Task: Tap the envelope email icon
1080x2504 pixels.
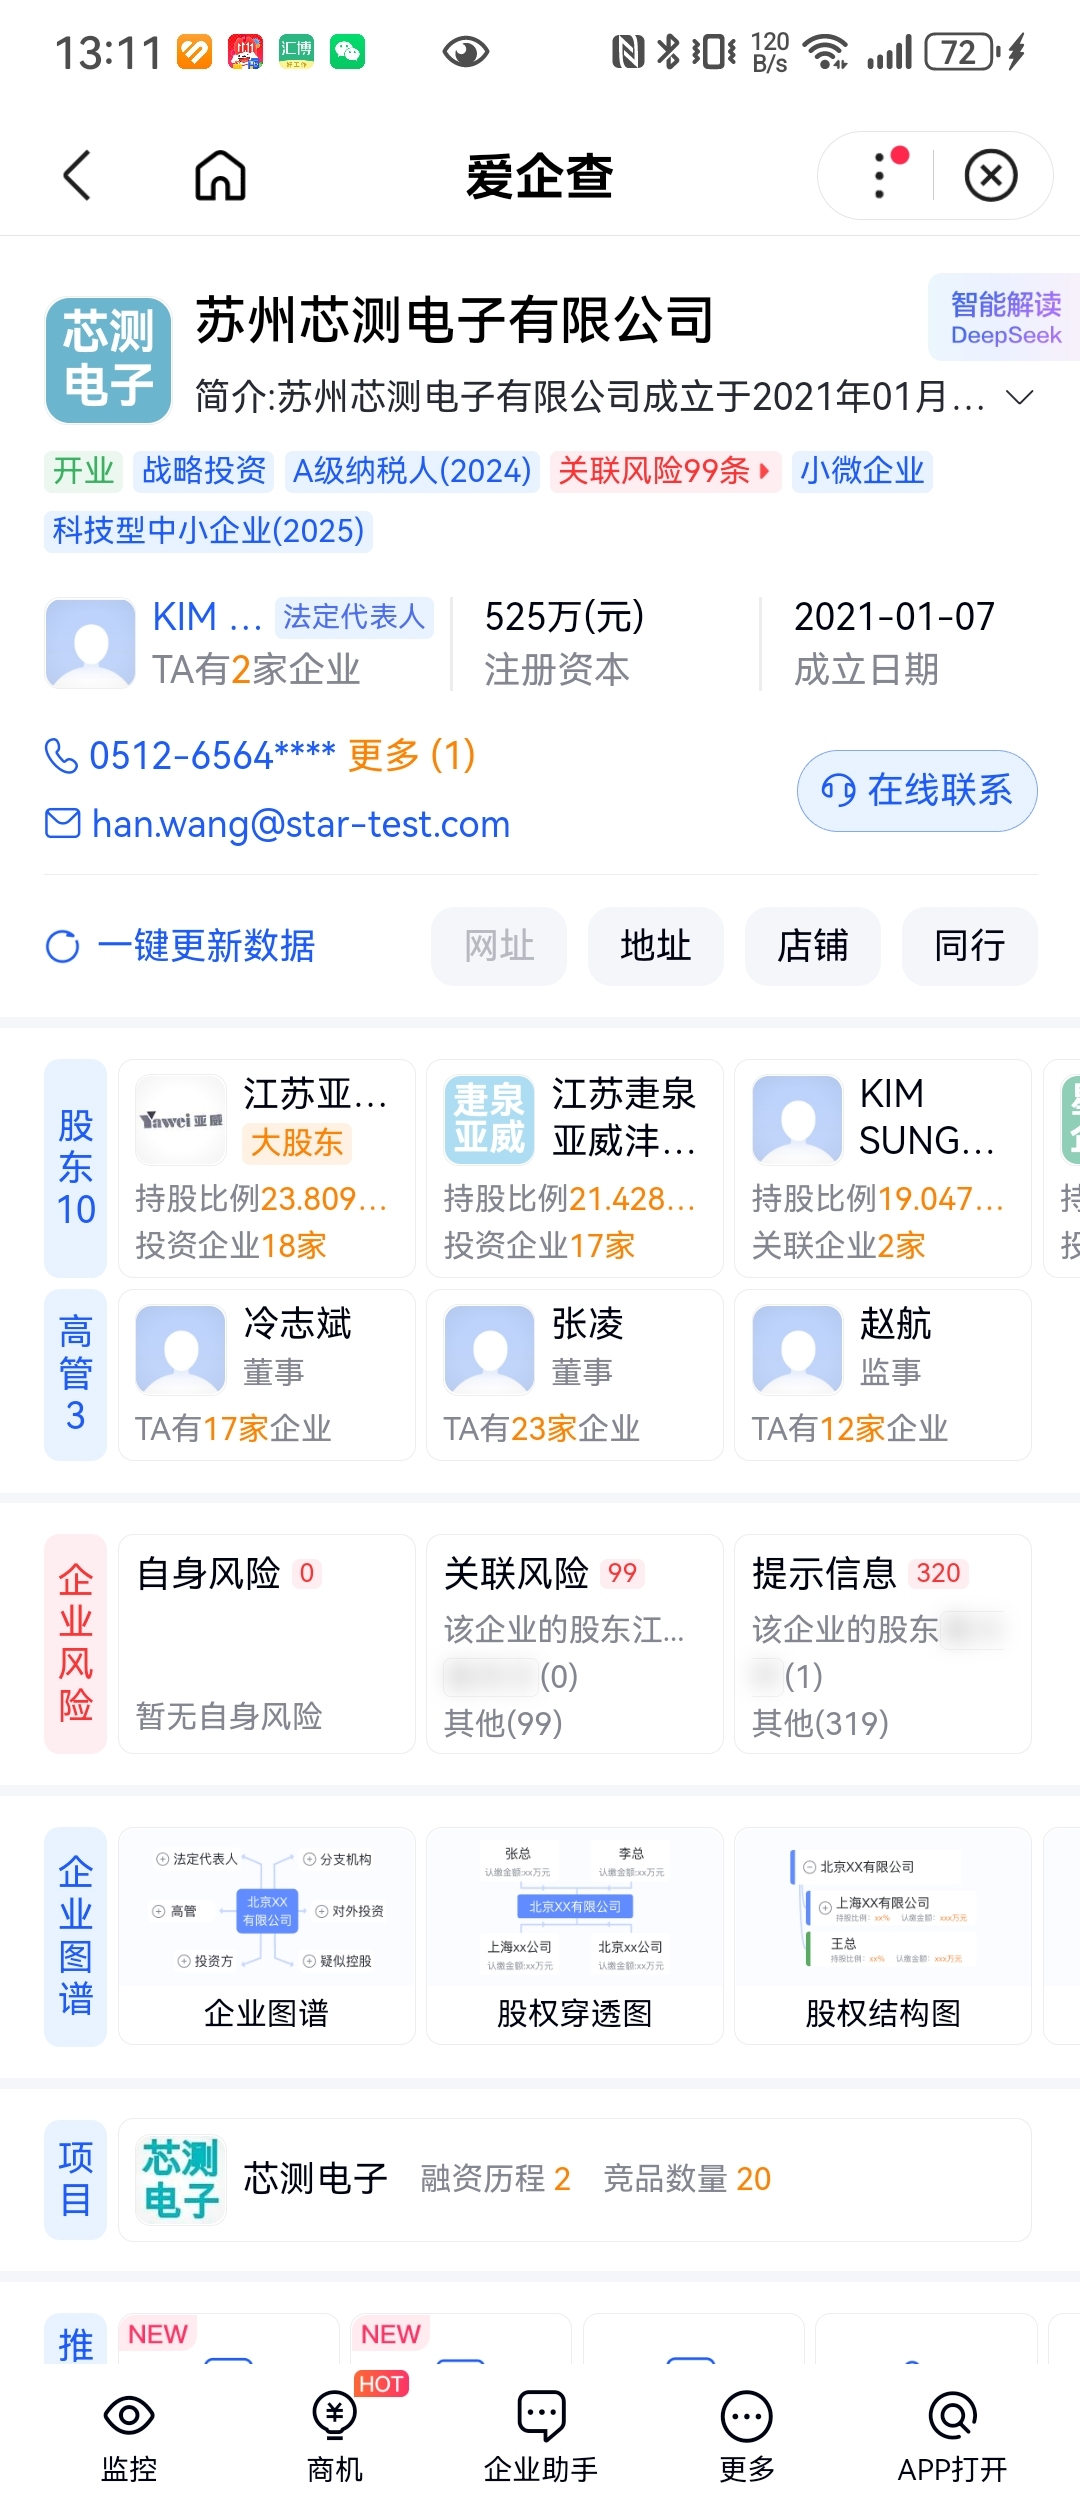Action: (x=63, y=824)
